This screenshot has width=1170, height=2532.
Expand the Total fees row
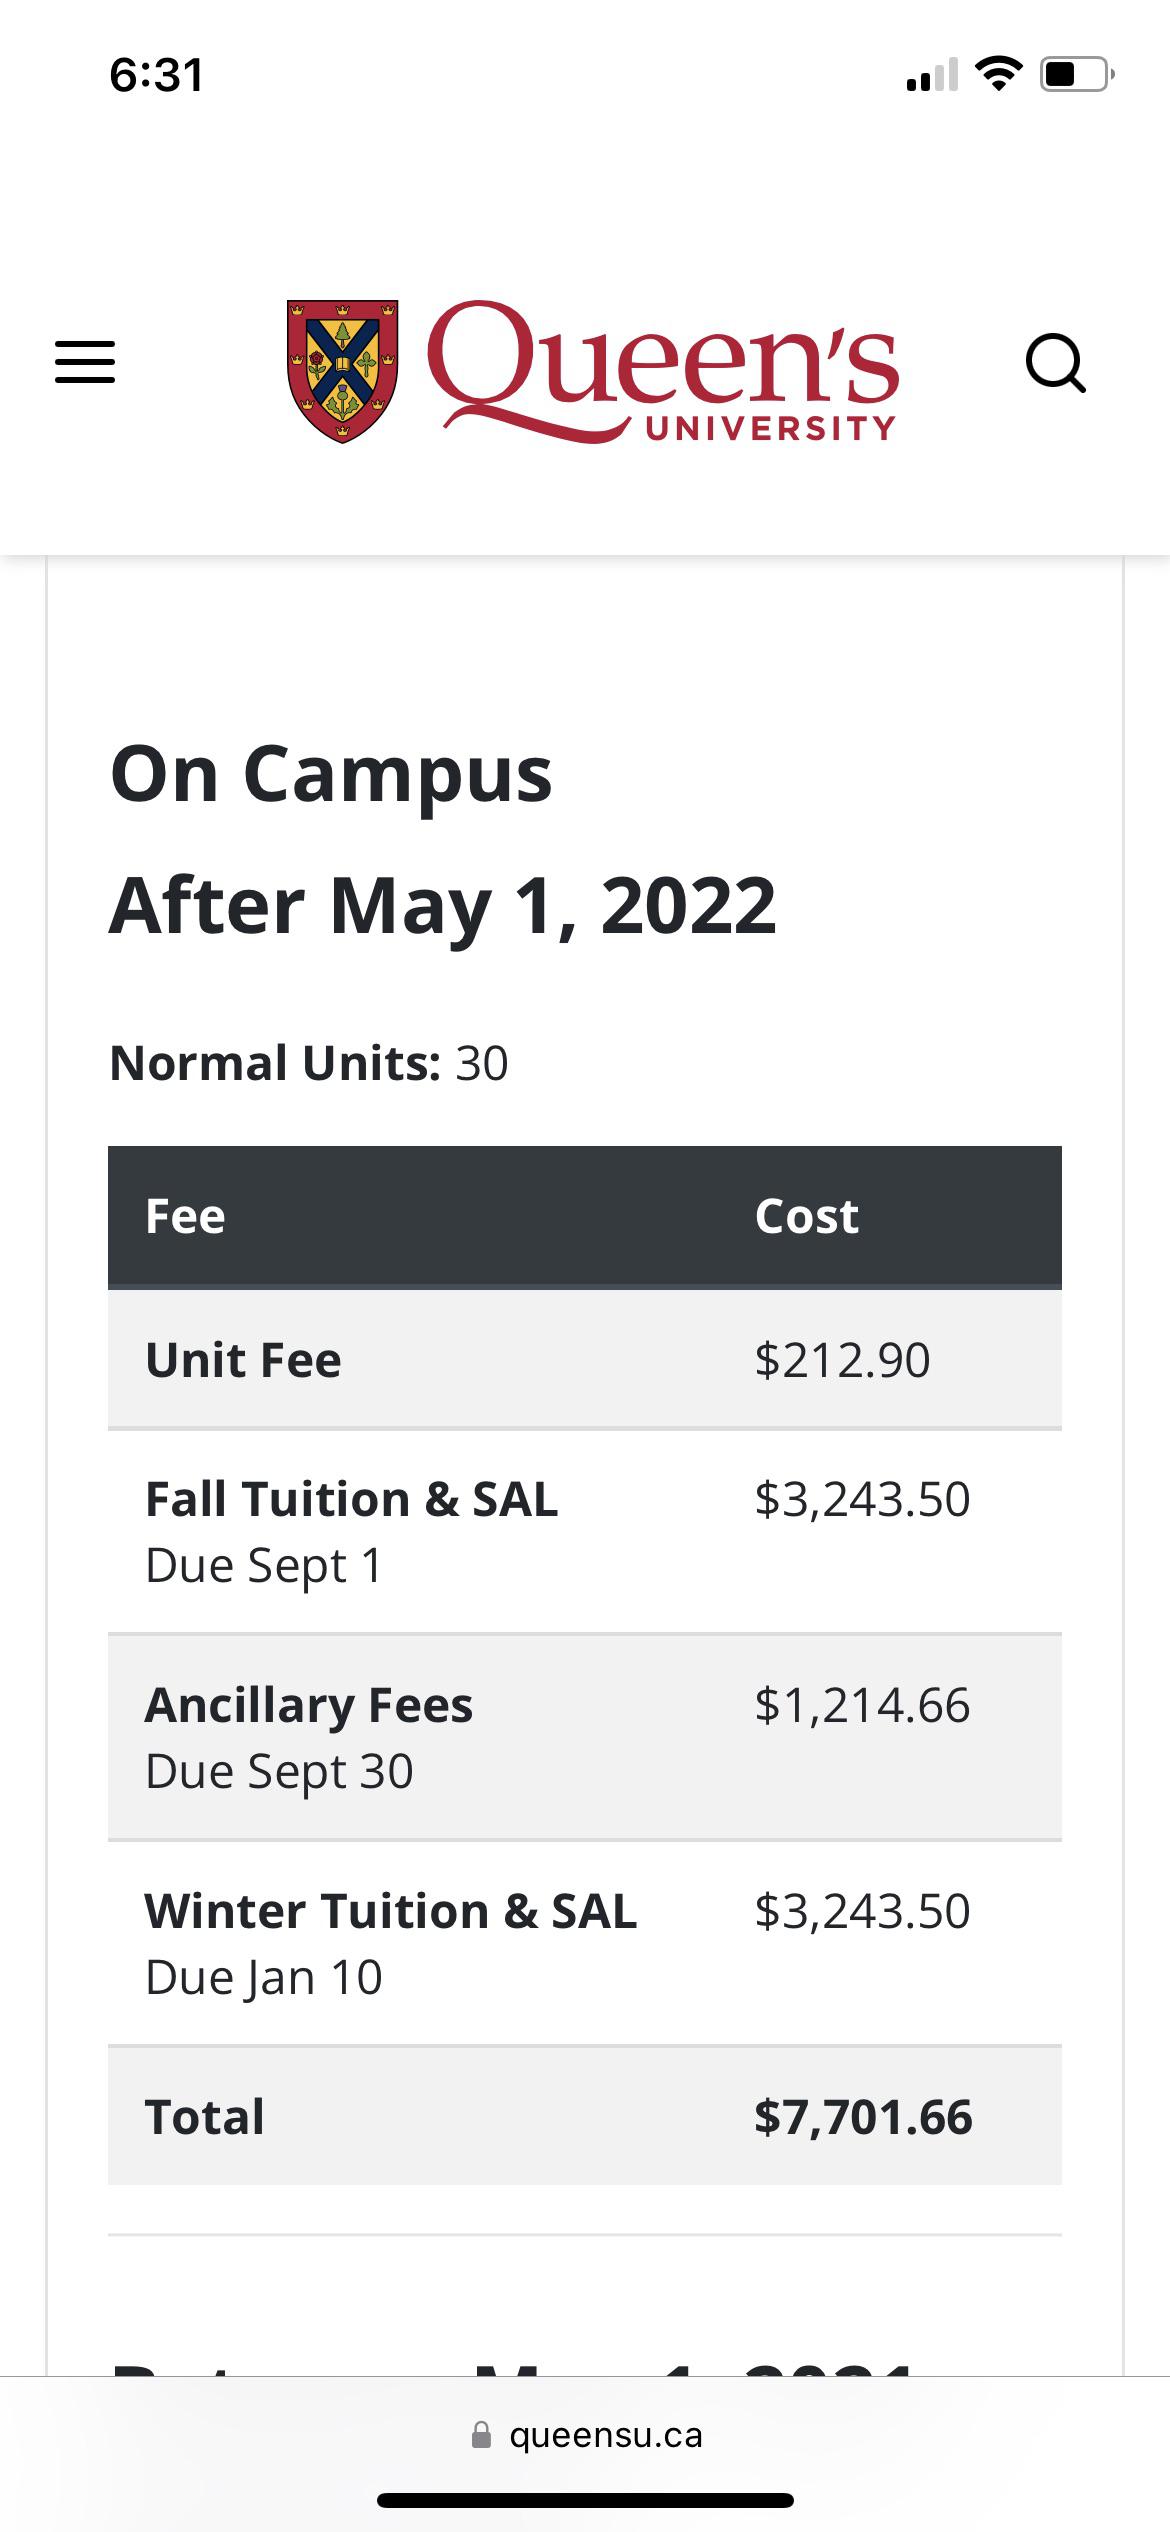point(583,2115)
